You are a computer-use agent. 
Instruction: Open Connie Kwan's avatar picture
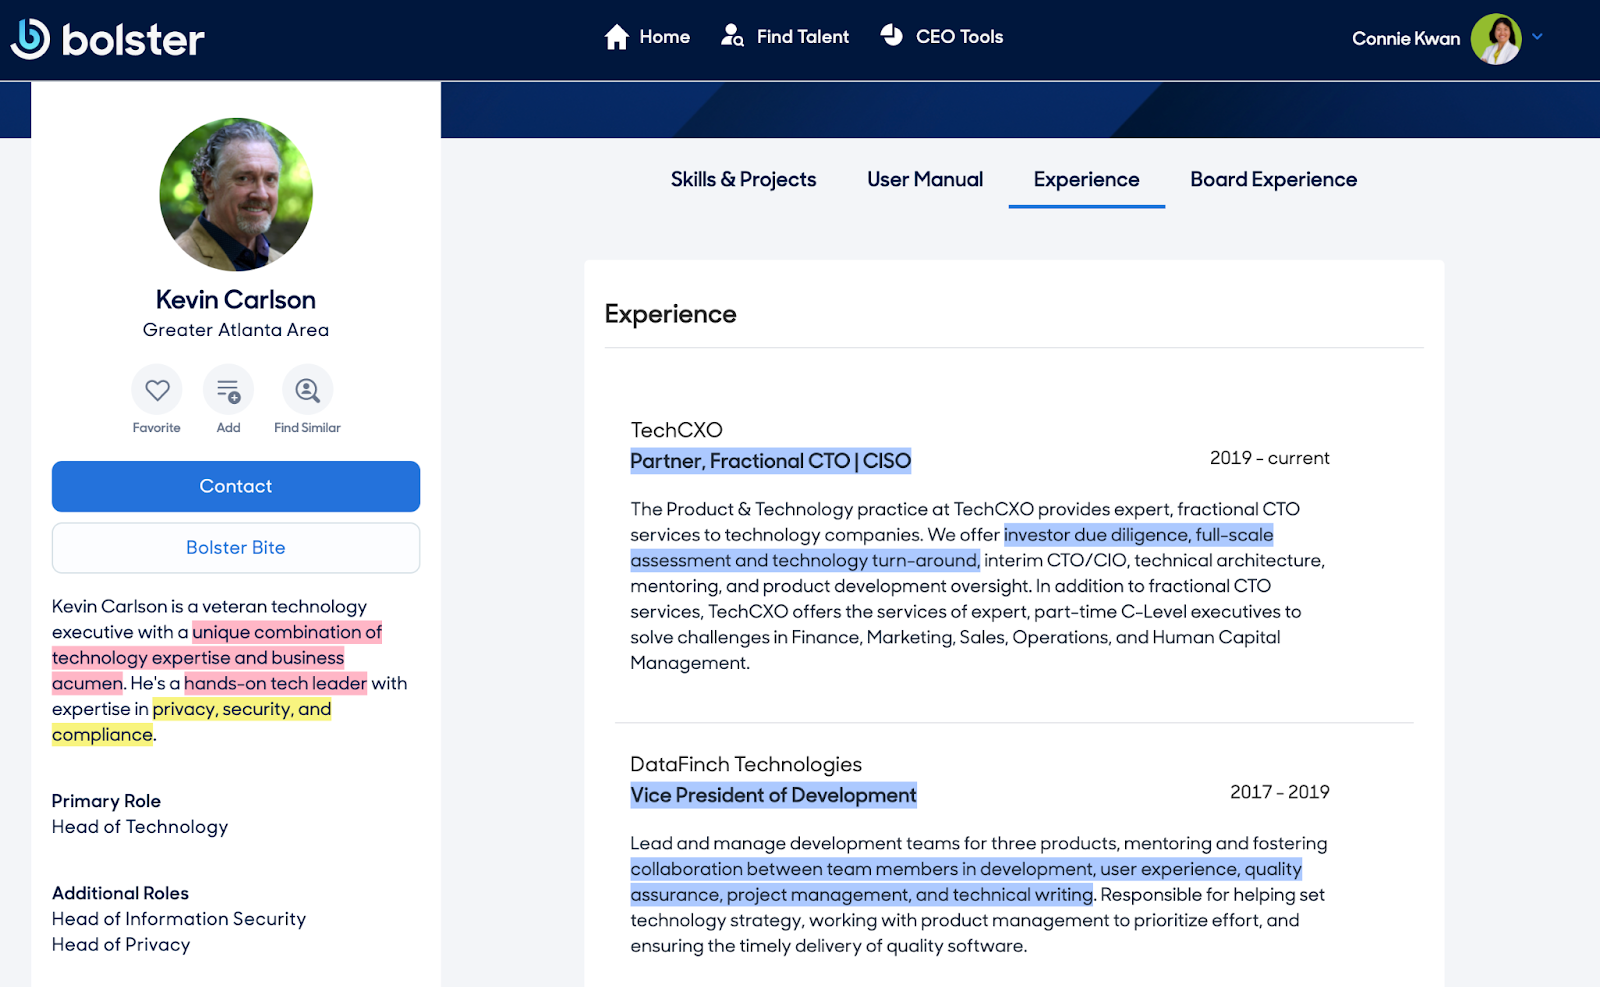pyautogui.click(x=1496, y=39)
